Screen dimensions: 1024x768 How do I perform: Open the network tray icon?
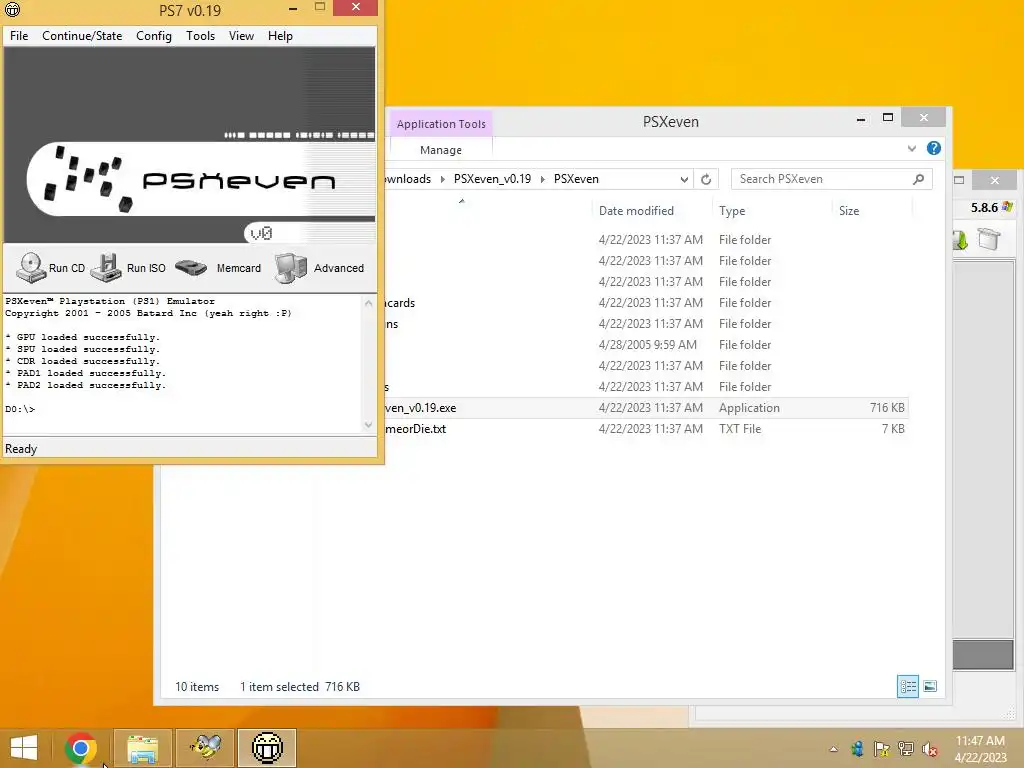point(906,749)
